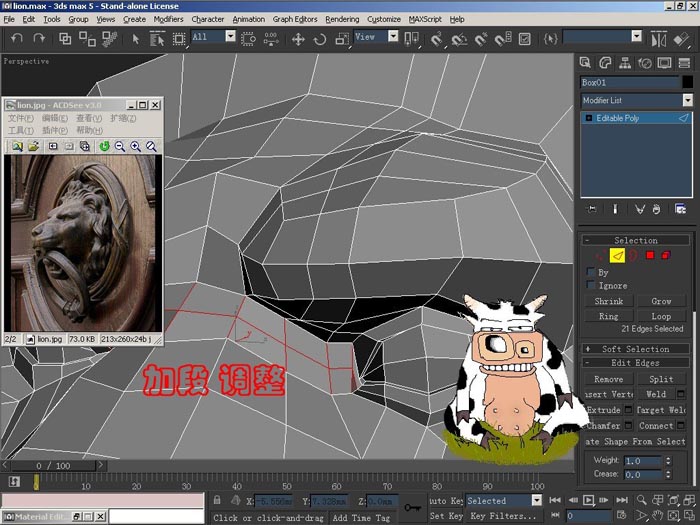Expand the Soft Selection rollout
The width and height of the screenshot is (700, 525).
tap(635, 349)
